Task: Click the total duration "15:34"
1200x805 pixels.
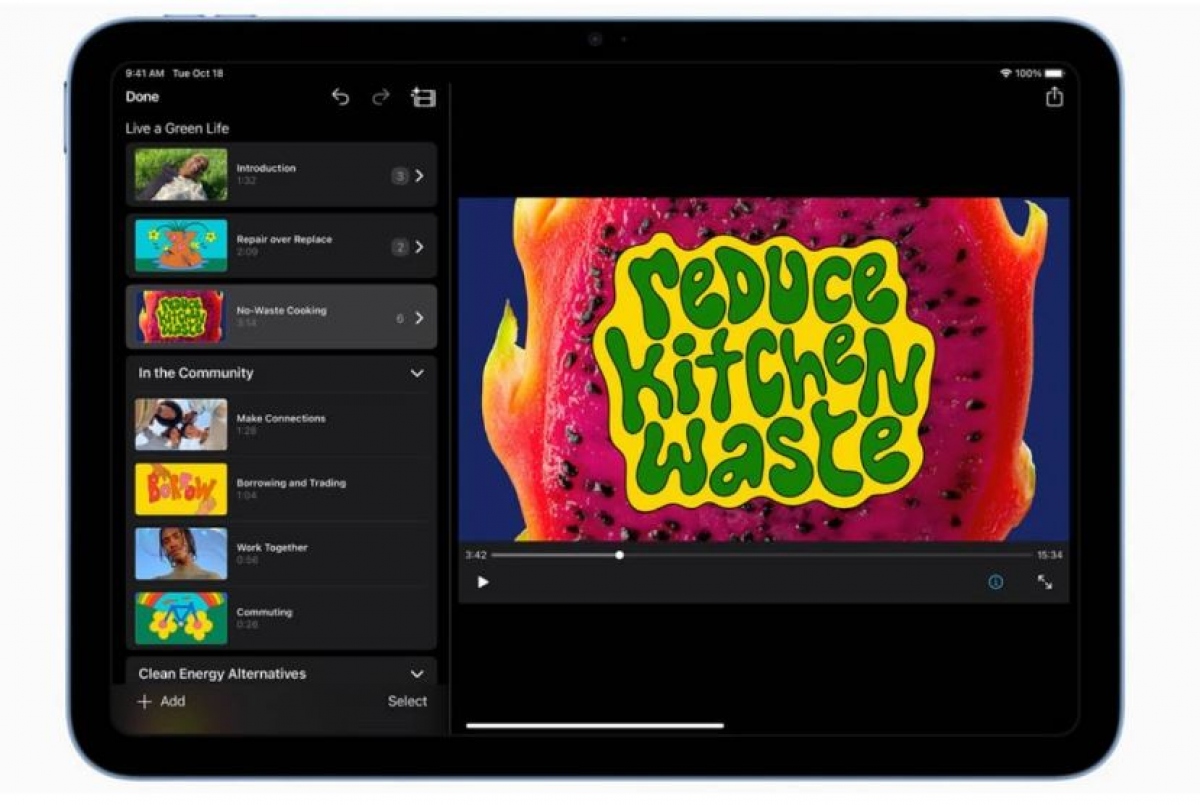Action: coord(1050,555)
